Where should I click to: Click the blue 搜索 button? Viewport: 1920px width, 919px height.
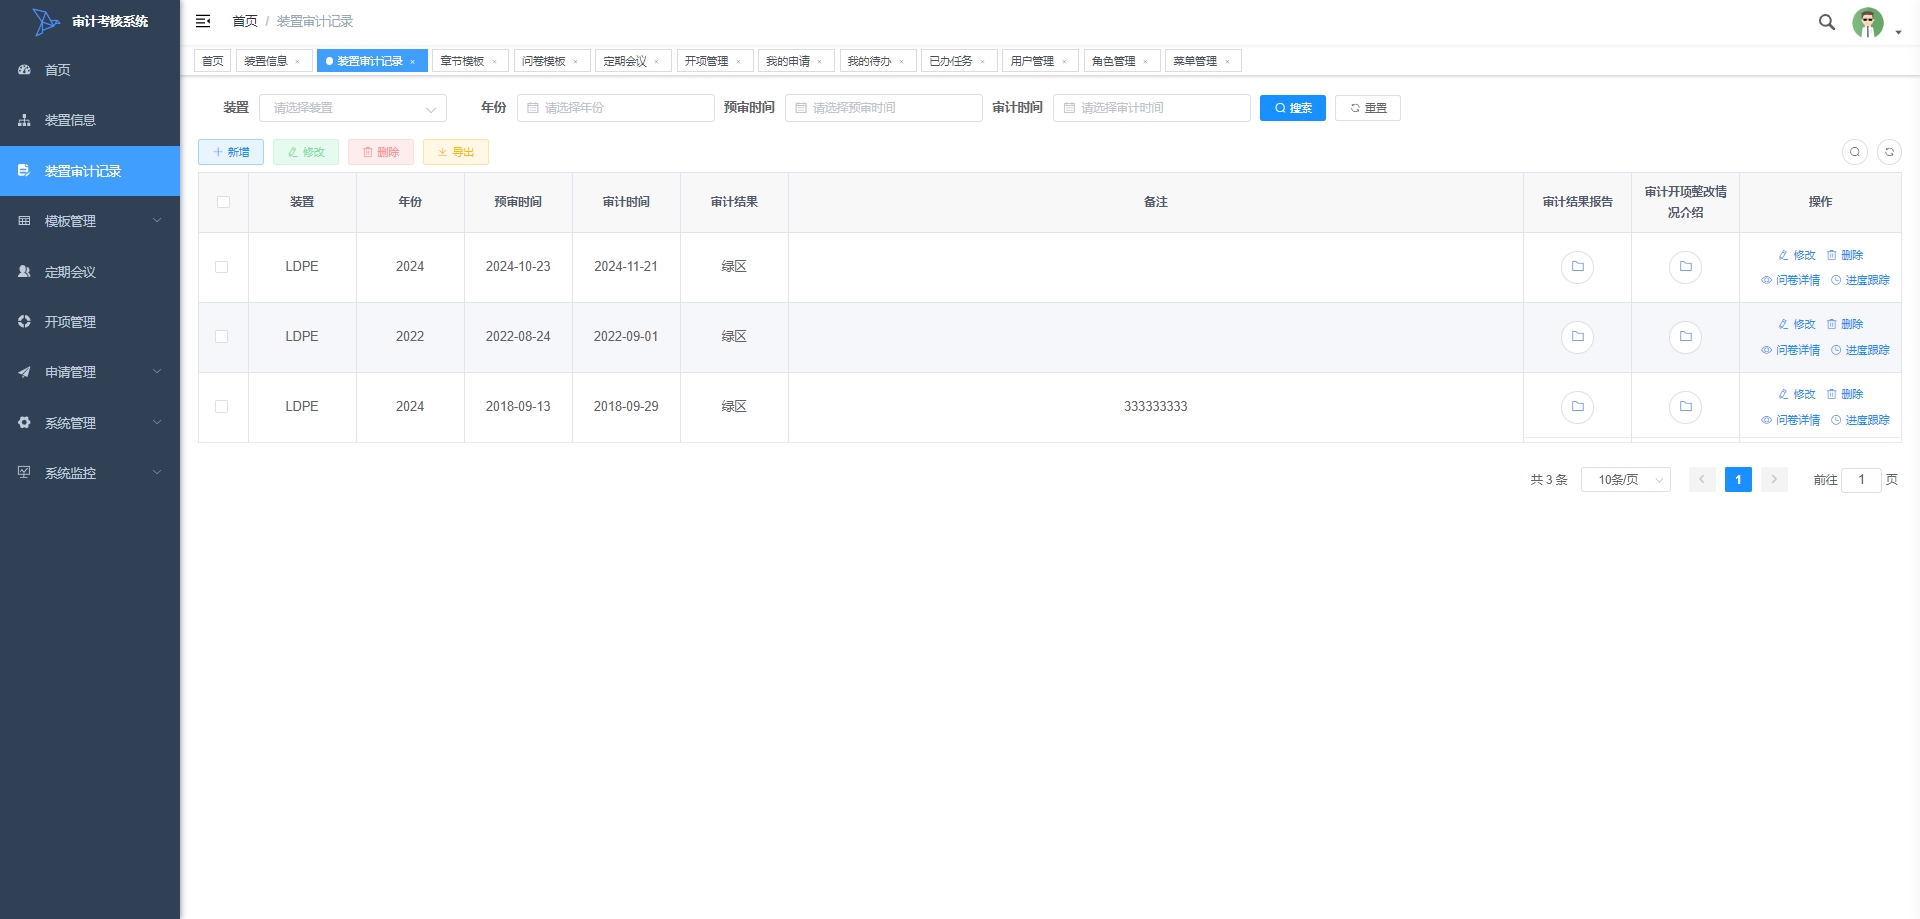[x=1293, y=108]
